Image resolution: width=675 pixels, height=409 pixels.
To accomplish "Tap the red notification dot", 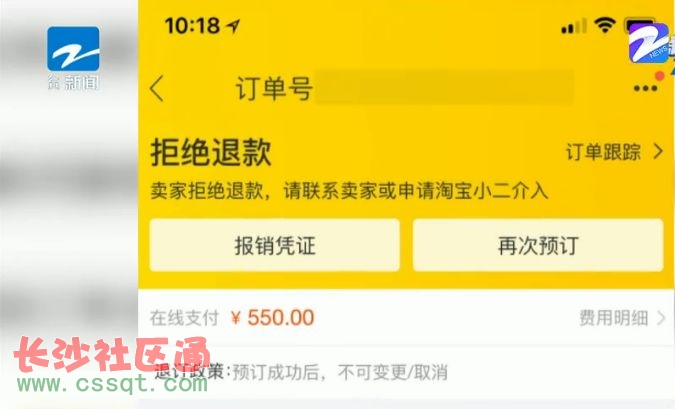I will pos(660,76).
